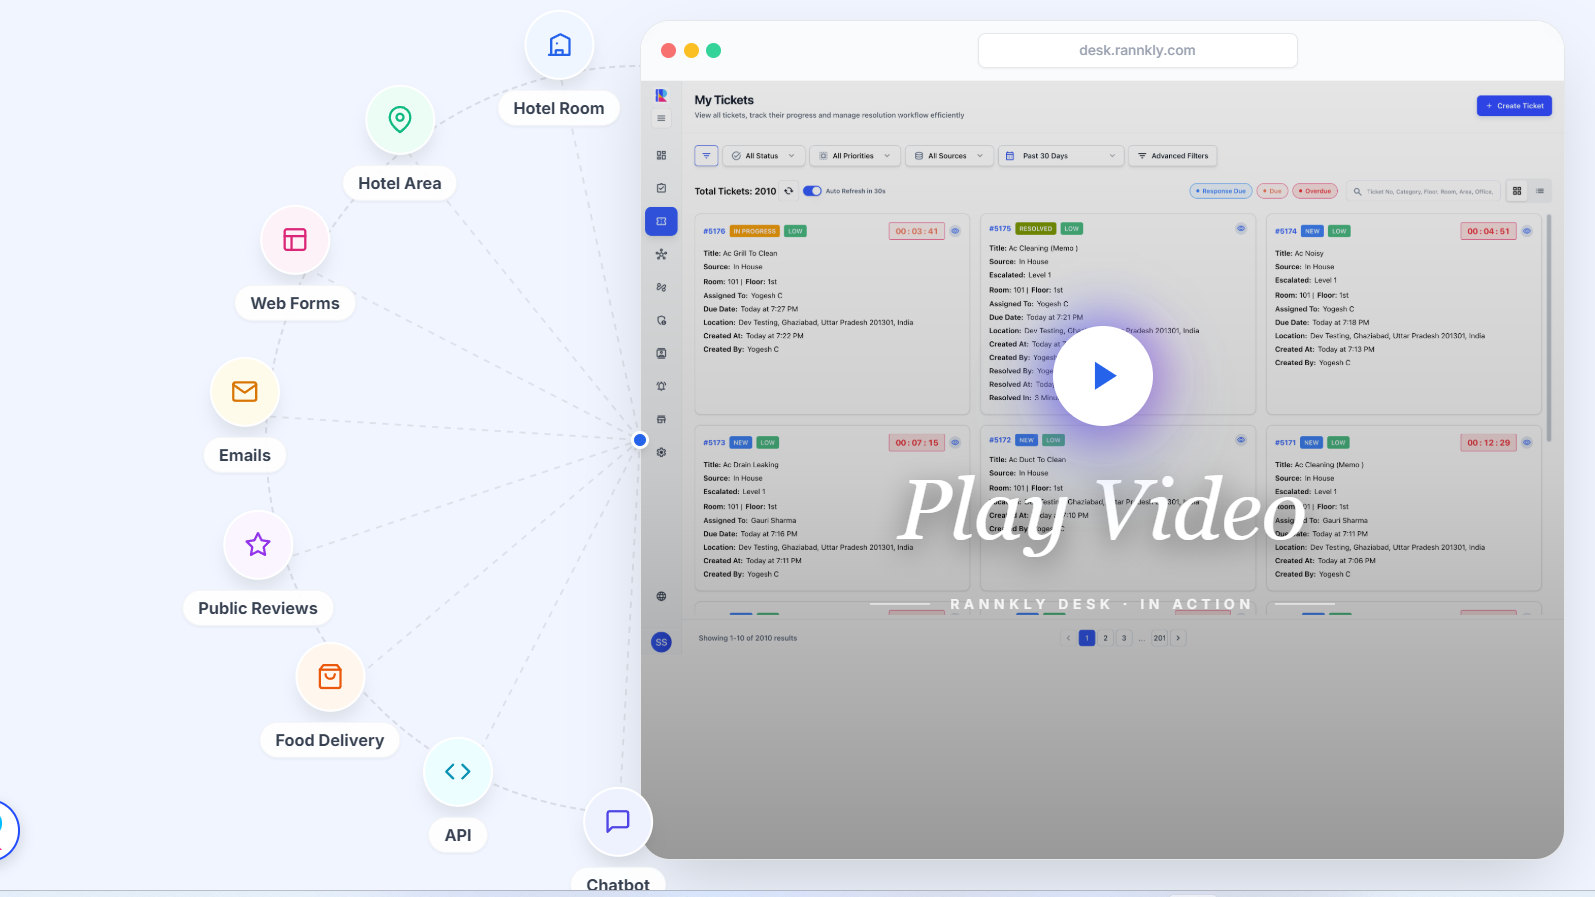
Task: Click the Total Tickets: 2010 text
Action: (735, 191)
